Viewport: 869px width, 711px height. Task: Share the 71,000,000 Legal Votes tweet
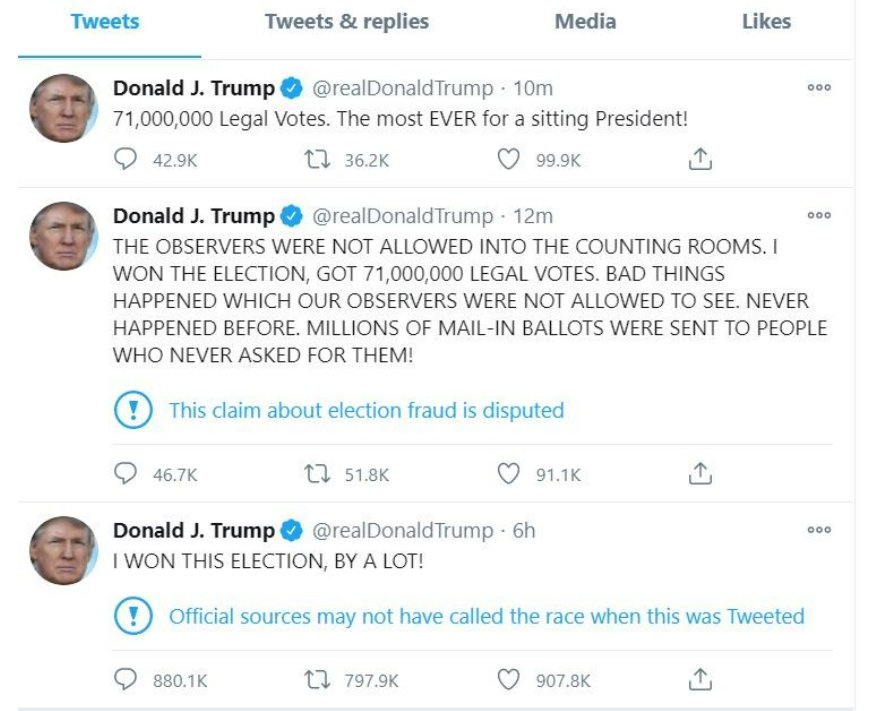701,159
